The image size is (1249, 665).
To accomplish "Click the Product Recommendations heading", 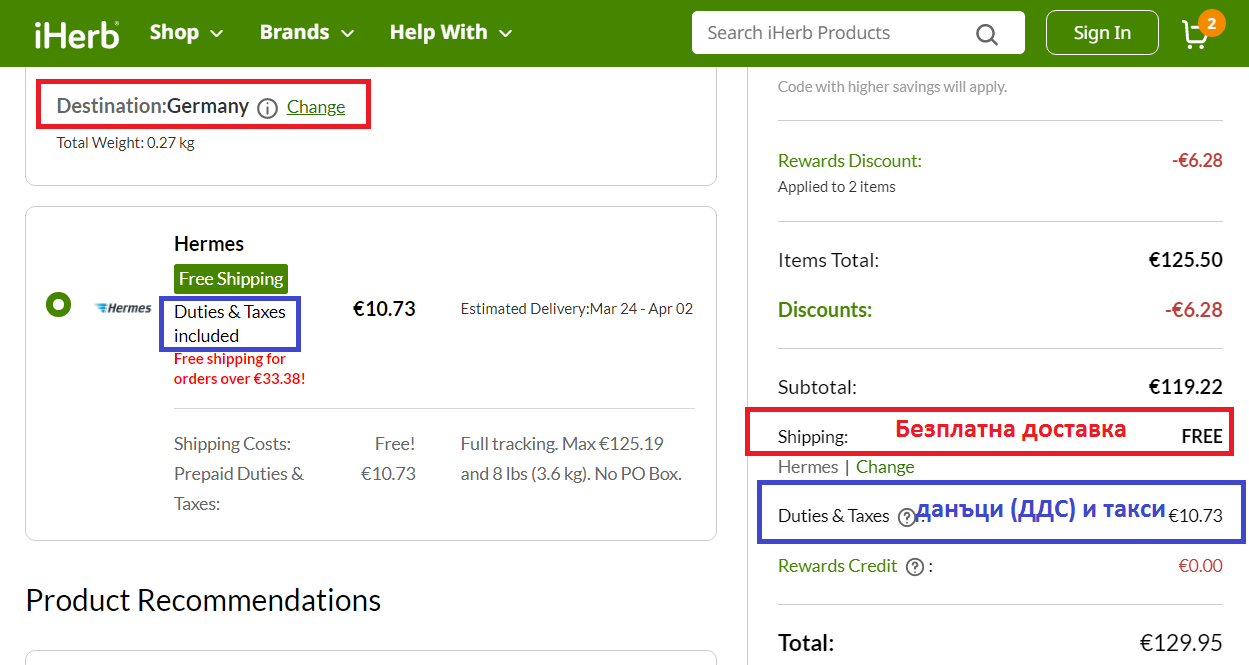I will tap(203, 600).
